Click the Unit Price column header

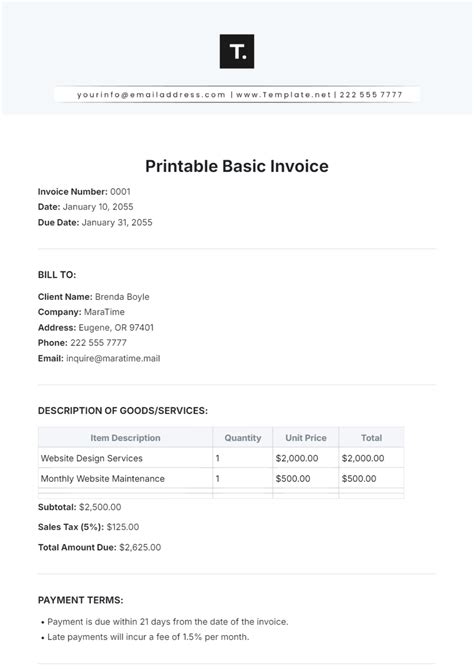[x=306, y=438]
